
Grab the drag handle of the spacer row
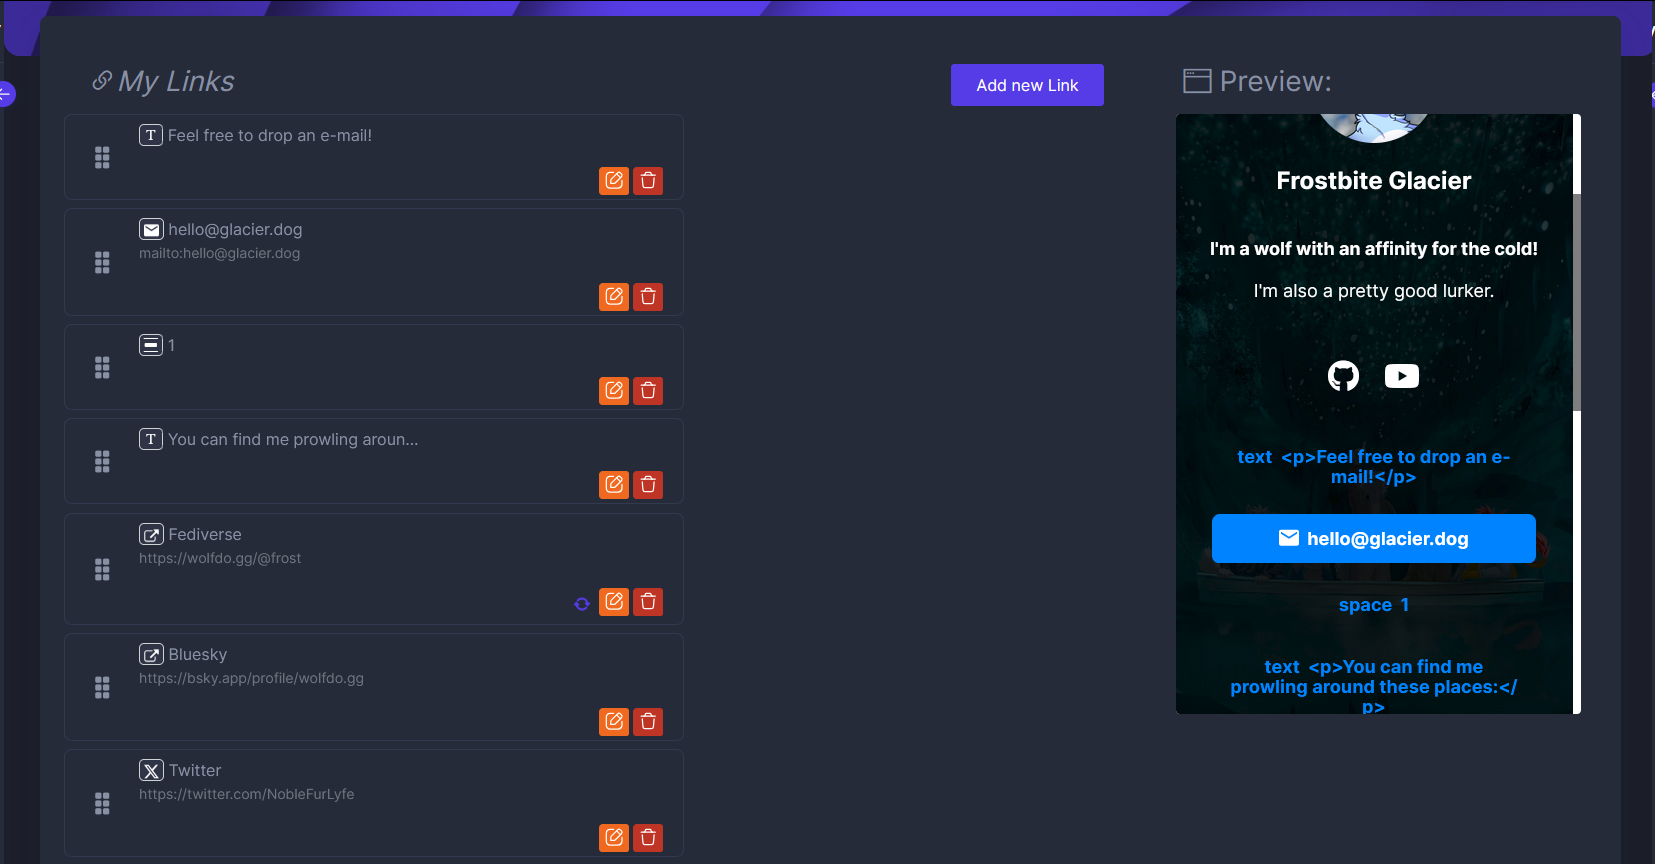[x=102, y=367]
